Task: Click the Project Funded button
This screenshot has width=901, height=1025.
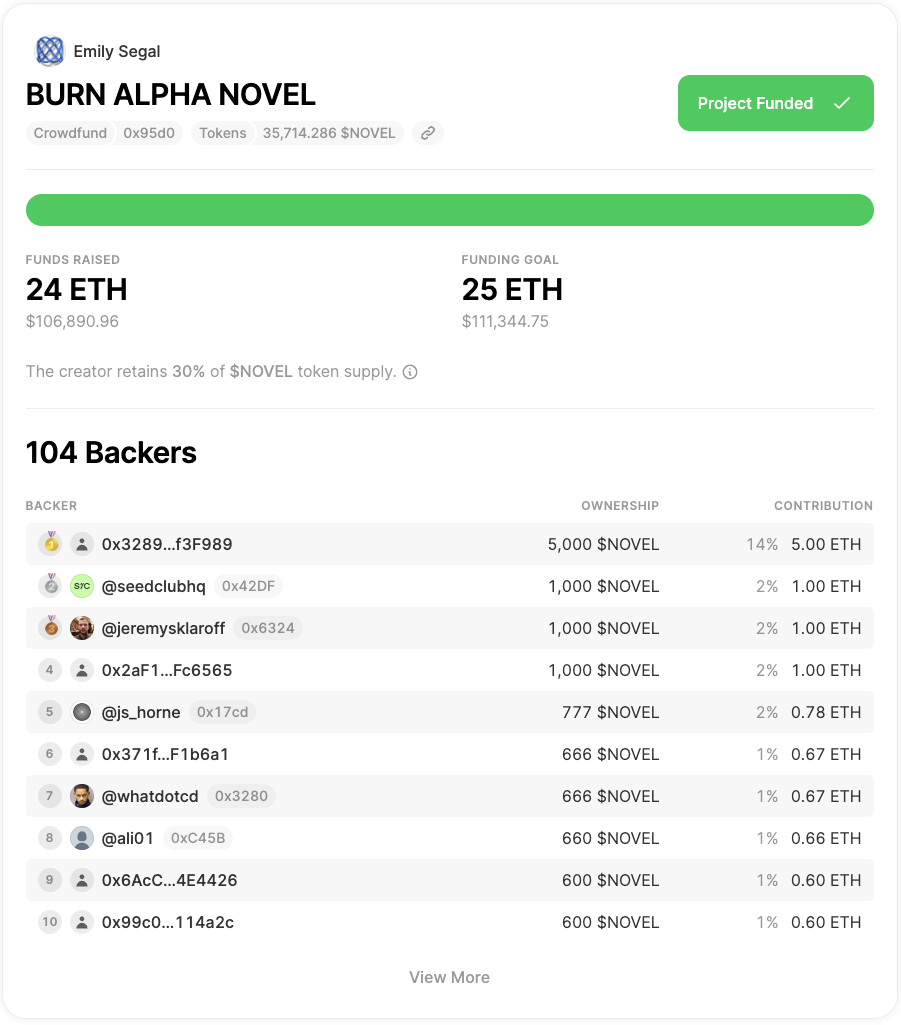Action: (x=775, y=103)
